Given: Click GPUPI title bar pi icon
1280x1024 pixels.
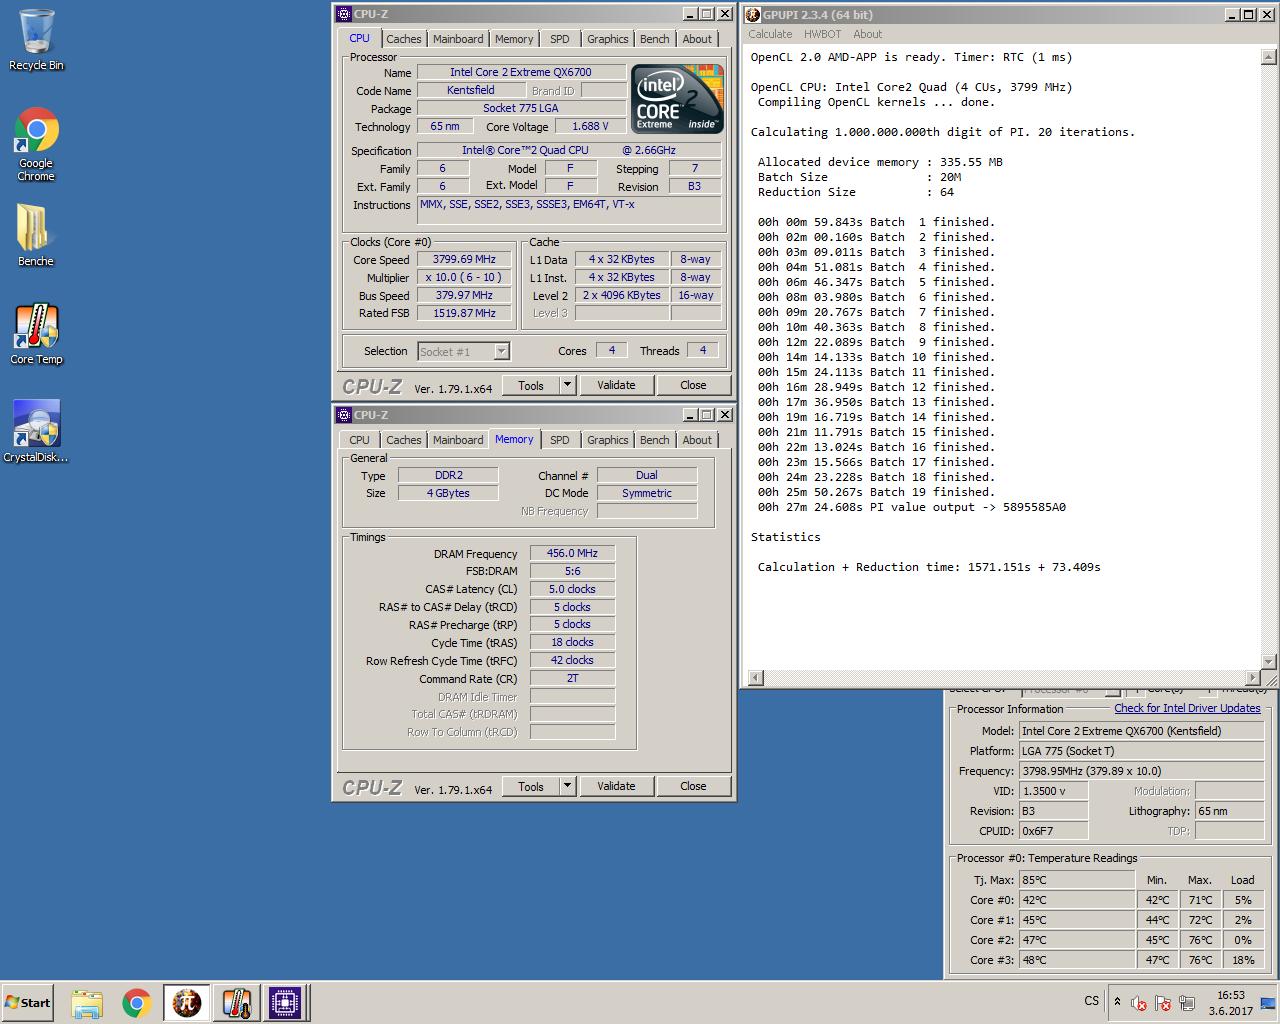Looking at the screenshot, I should tap(753, 14).
